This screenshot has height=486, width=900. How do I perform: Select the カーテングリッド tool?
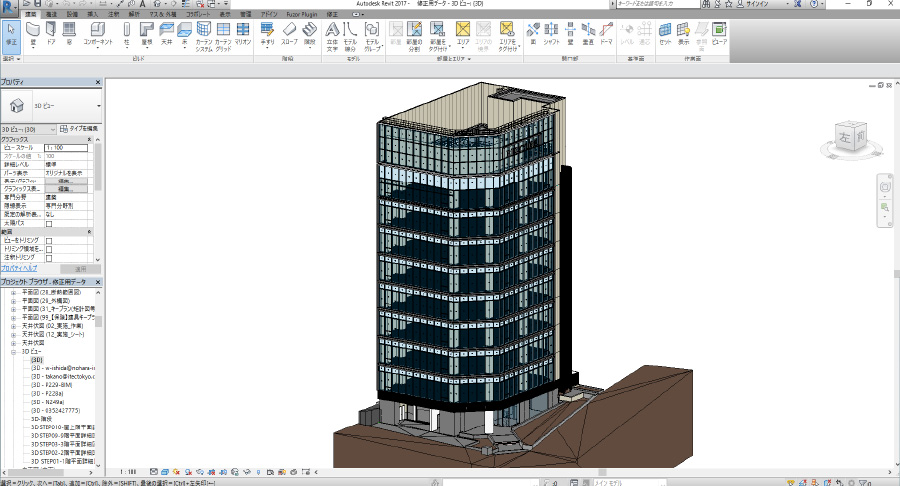point(223,36)
